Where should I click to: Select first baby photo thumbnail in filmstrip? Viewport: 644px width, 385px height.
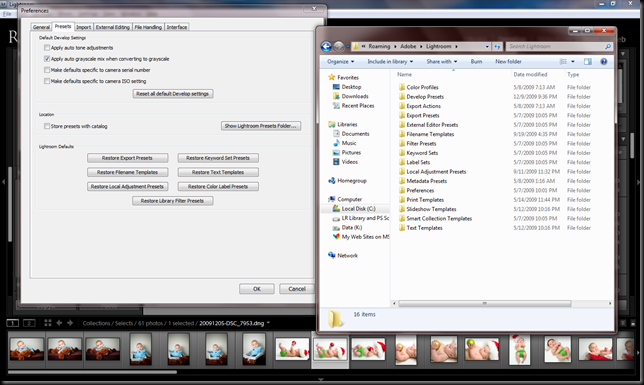click(x=27, y=349)
